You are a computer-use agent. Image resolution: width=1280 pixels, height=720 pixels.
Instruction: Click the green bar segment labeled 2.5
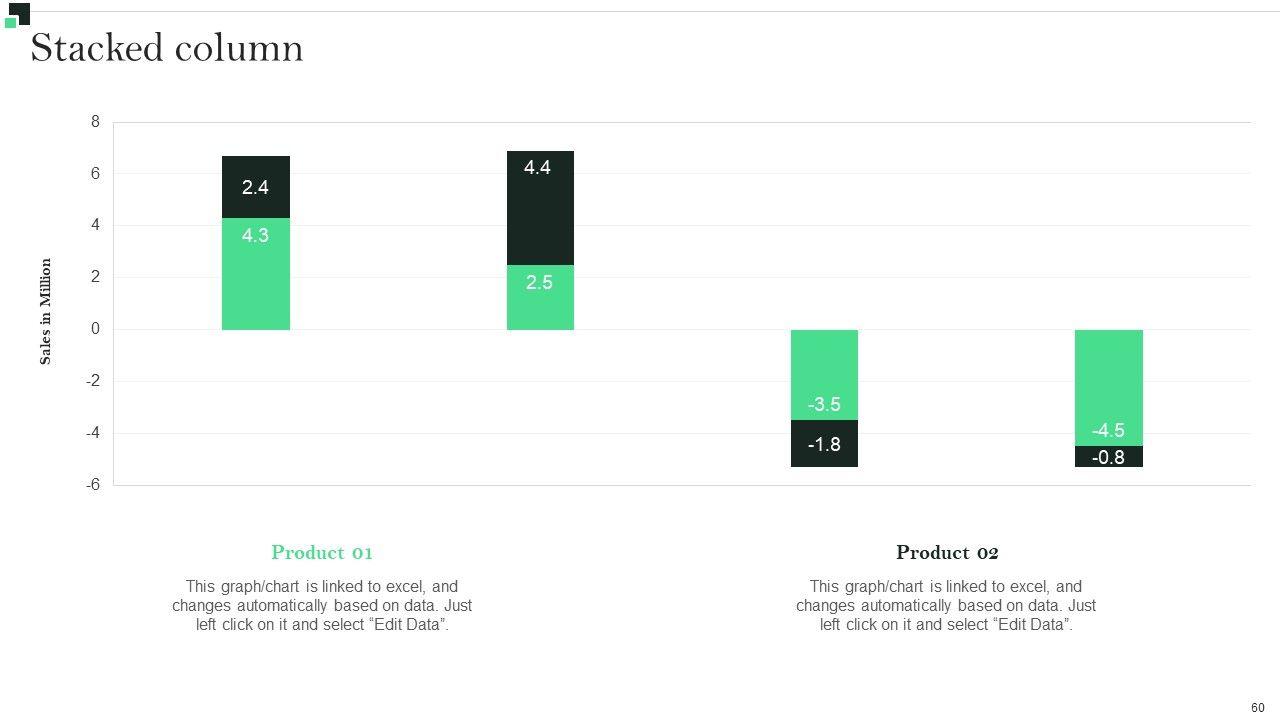pyautogui.click(x=540, y=298)
